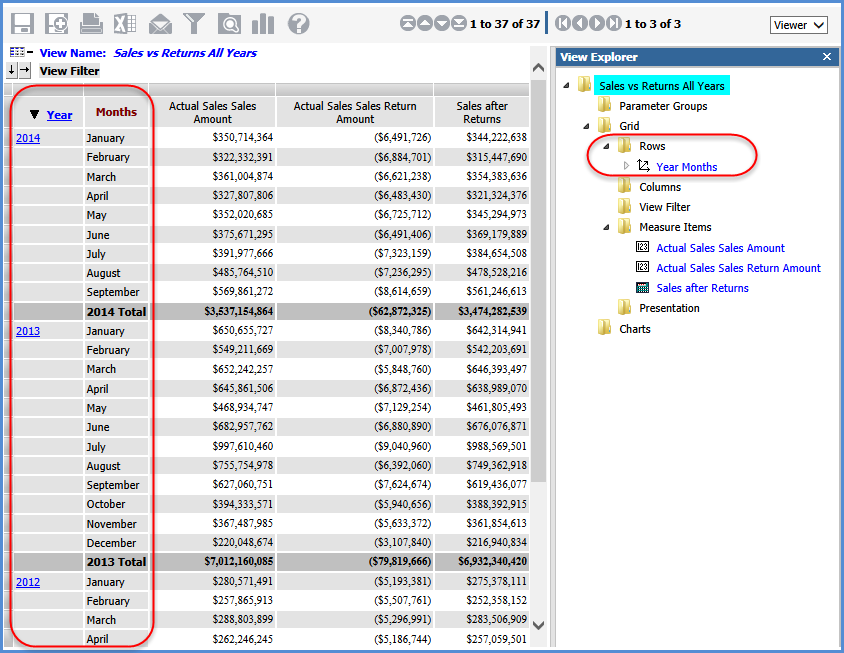Open the Viewer mode dropdown
Viewport: 844px width, 653px height.
(x=798, y=25)
